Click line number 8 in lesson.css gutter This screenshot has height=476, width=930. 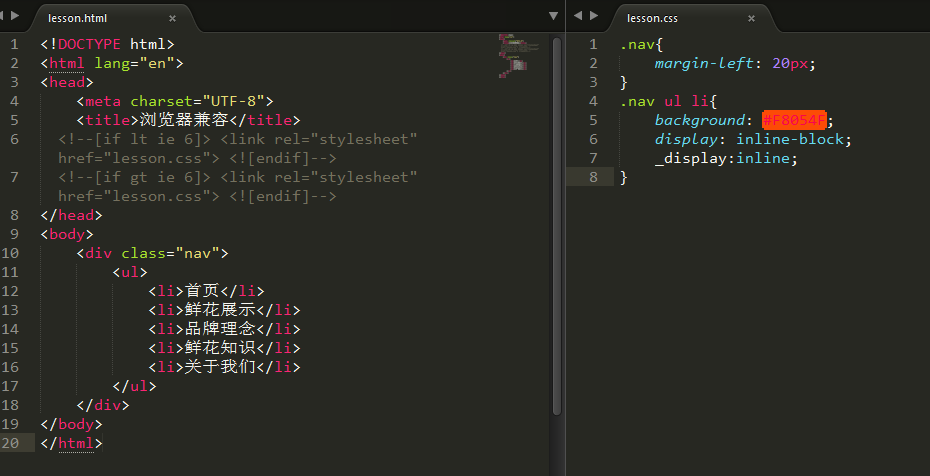pyautogui.click(x=594, y=177)
